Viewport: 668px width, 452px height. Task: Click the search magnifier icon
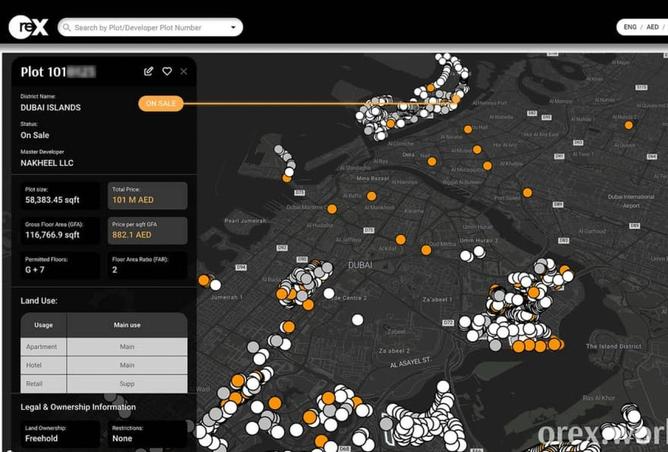pyautogui.click(x=66, y=28)
